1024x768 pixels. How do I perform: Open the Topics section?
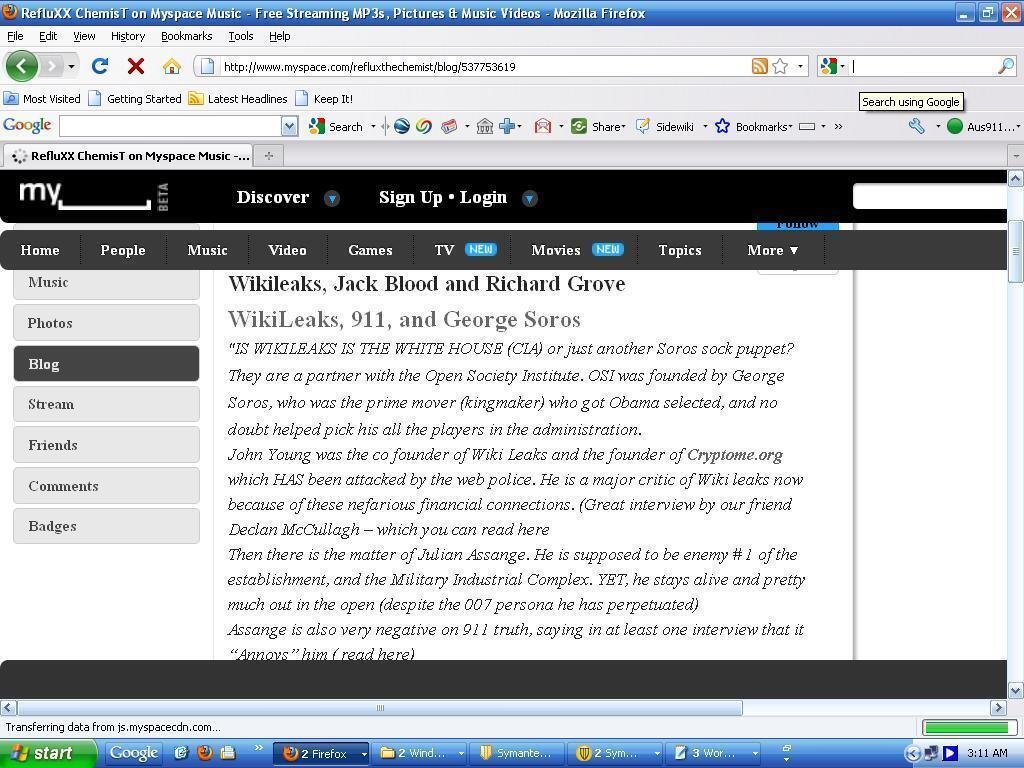coord(680,250)
